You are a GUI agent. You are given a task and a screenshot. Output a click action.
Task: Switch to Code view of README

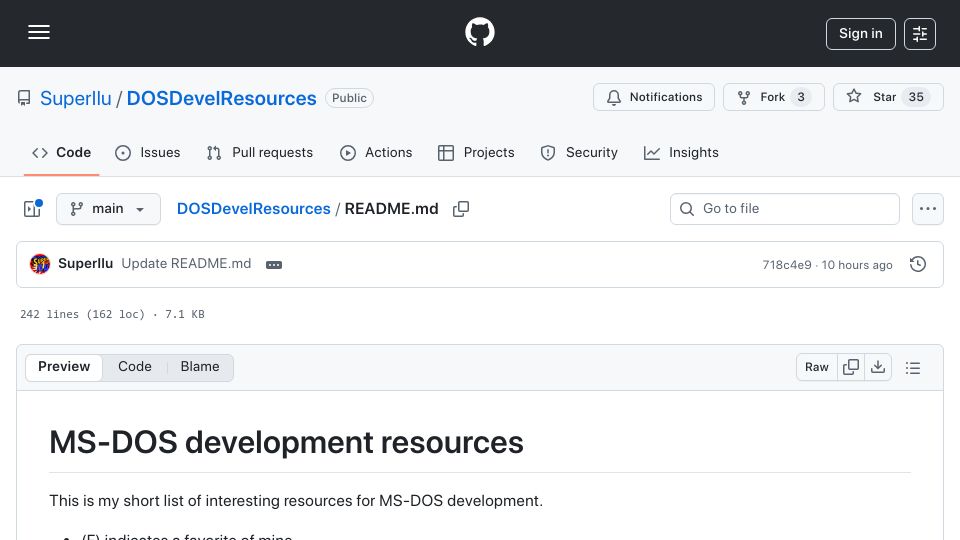135,367
